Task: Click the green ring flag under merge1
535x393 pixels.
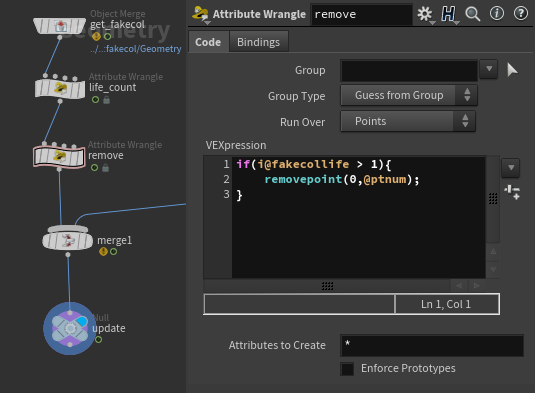Action: [x=114, y=252]
